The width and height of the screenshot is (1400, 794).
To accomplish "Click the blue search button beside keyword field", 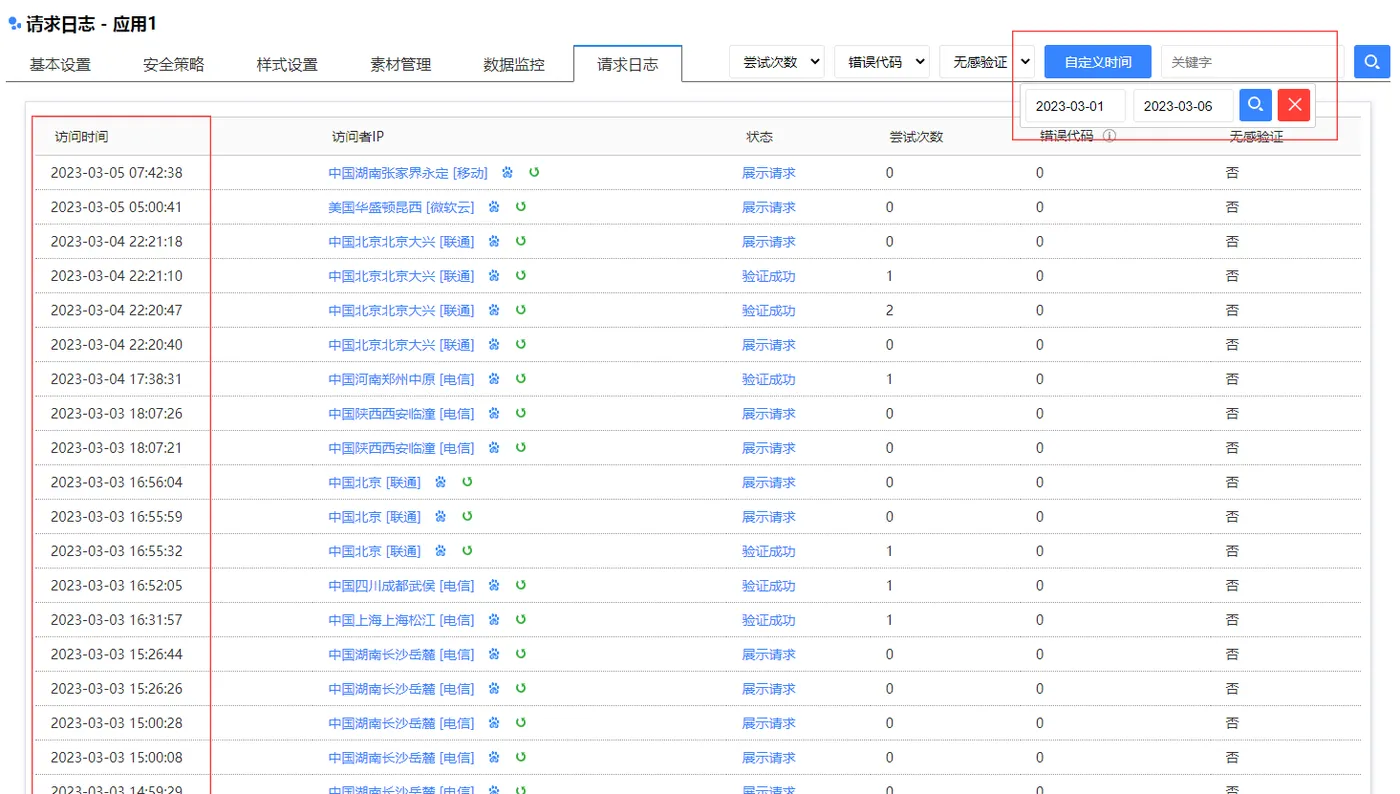I will coord(1372,62).
